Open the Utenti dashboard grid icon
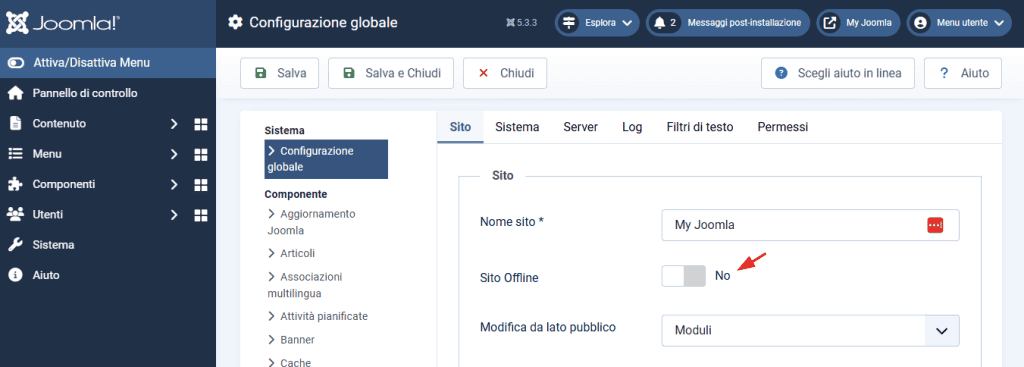 tap(201, 215)
